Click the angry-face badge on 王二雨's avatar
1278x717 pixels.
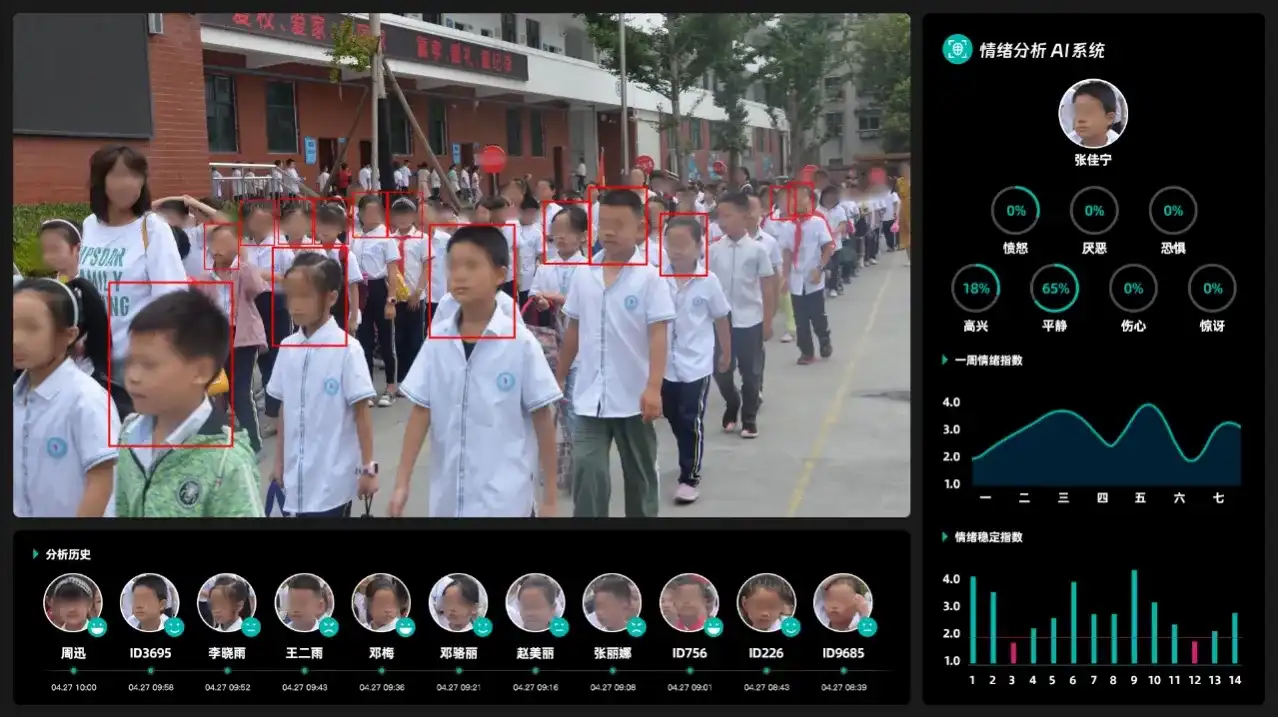pyautogui.click(x=328, y=627)
